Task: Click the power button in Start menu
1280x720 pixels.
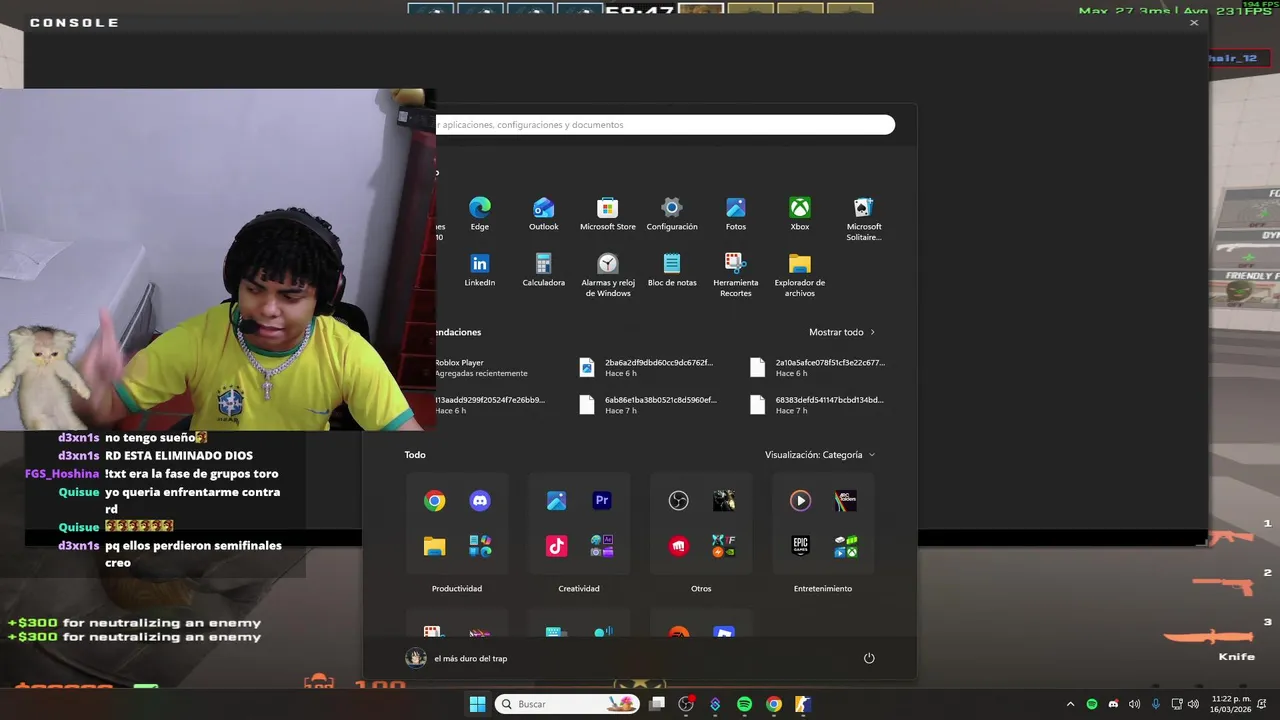Action: pyautogui.click(x=869, y=658)
